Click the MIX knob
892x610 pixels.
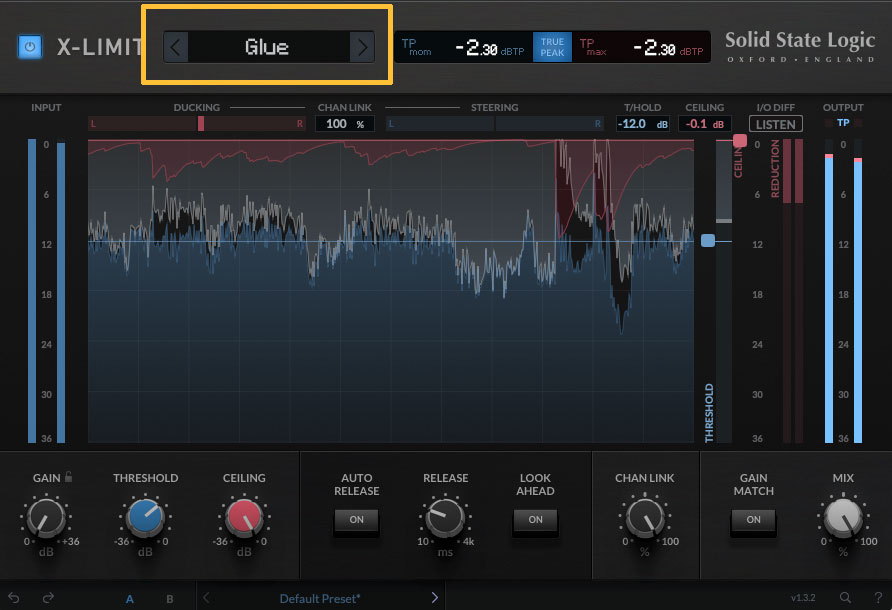click(843, 517)
